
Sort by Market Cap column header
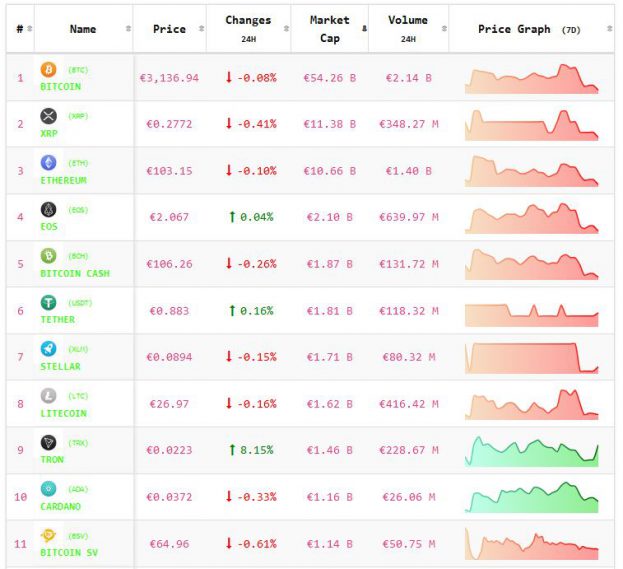coord(329,28)
